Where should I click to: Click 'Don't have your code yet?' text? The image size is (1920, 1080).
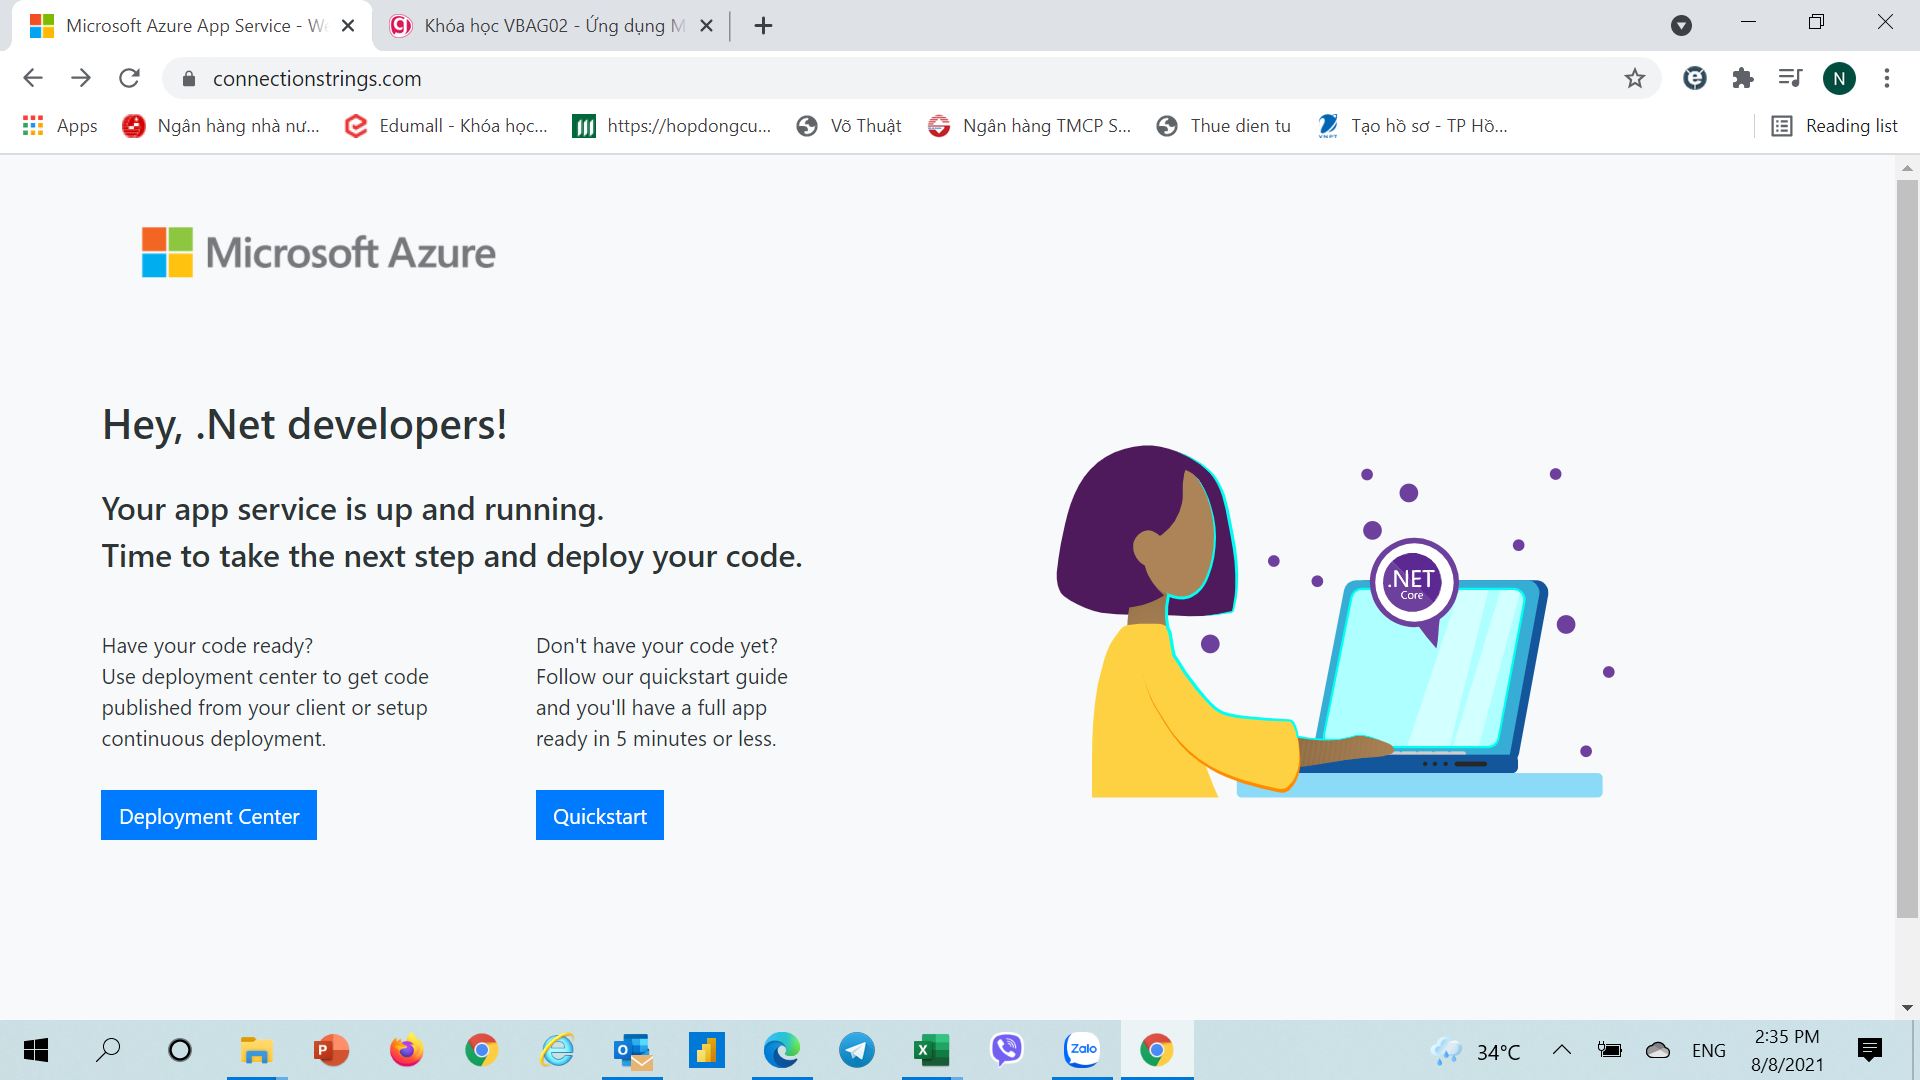(x=657, y=646)
